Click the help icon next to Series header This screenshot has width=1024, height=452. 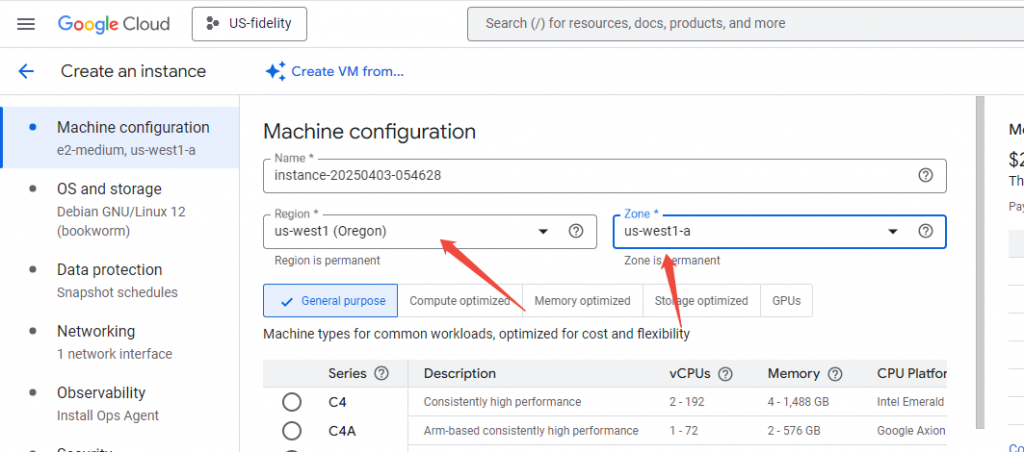[x=381, y=374]
